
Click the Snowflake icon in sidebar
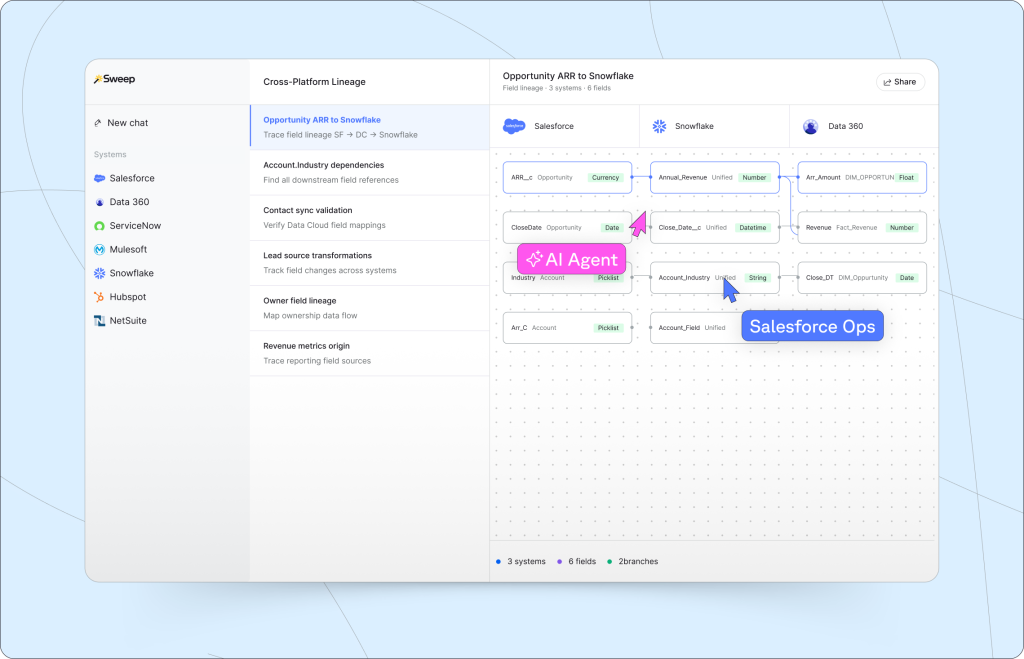point(99,273)
